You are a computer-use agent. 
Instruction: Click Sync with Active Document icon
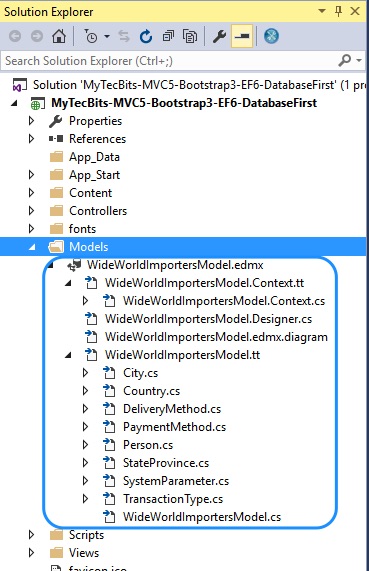(x=124, y=36)
